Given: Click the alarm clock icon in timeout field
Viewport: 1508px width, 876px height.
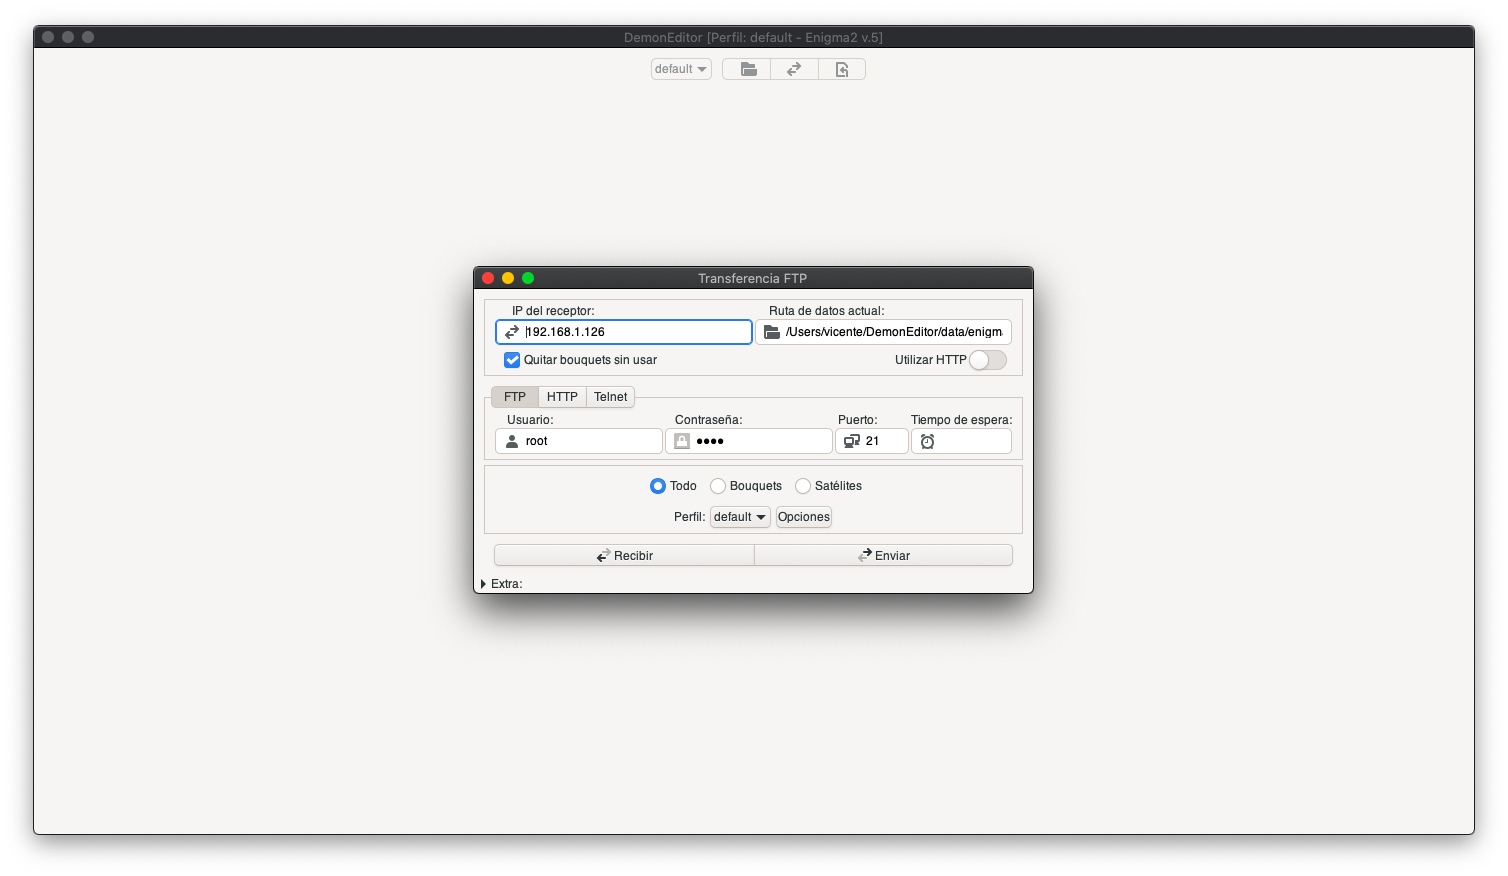Looking at the screenshot, I should tap(927, 441).
